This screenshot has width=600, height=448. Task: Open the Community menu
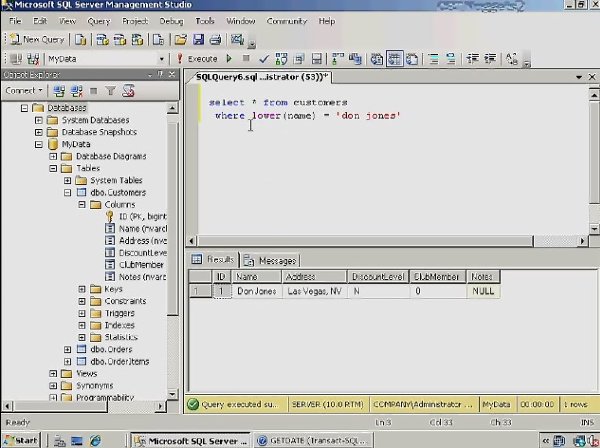pyautogui.click(x=287, y=21)
